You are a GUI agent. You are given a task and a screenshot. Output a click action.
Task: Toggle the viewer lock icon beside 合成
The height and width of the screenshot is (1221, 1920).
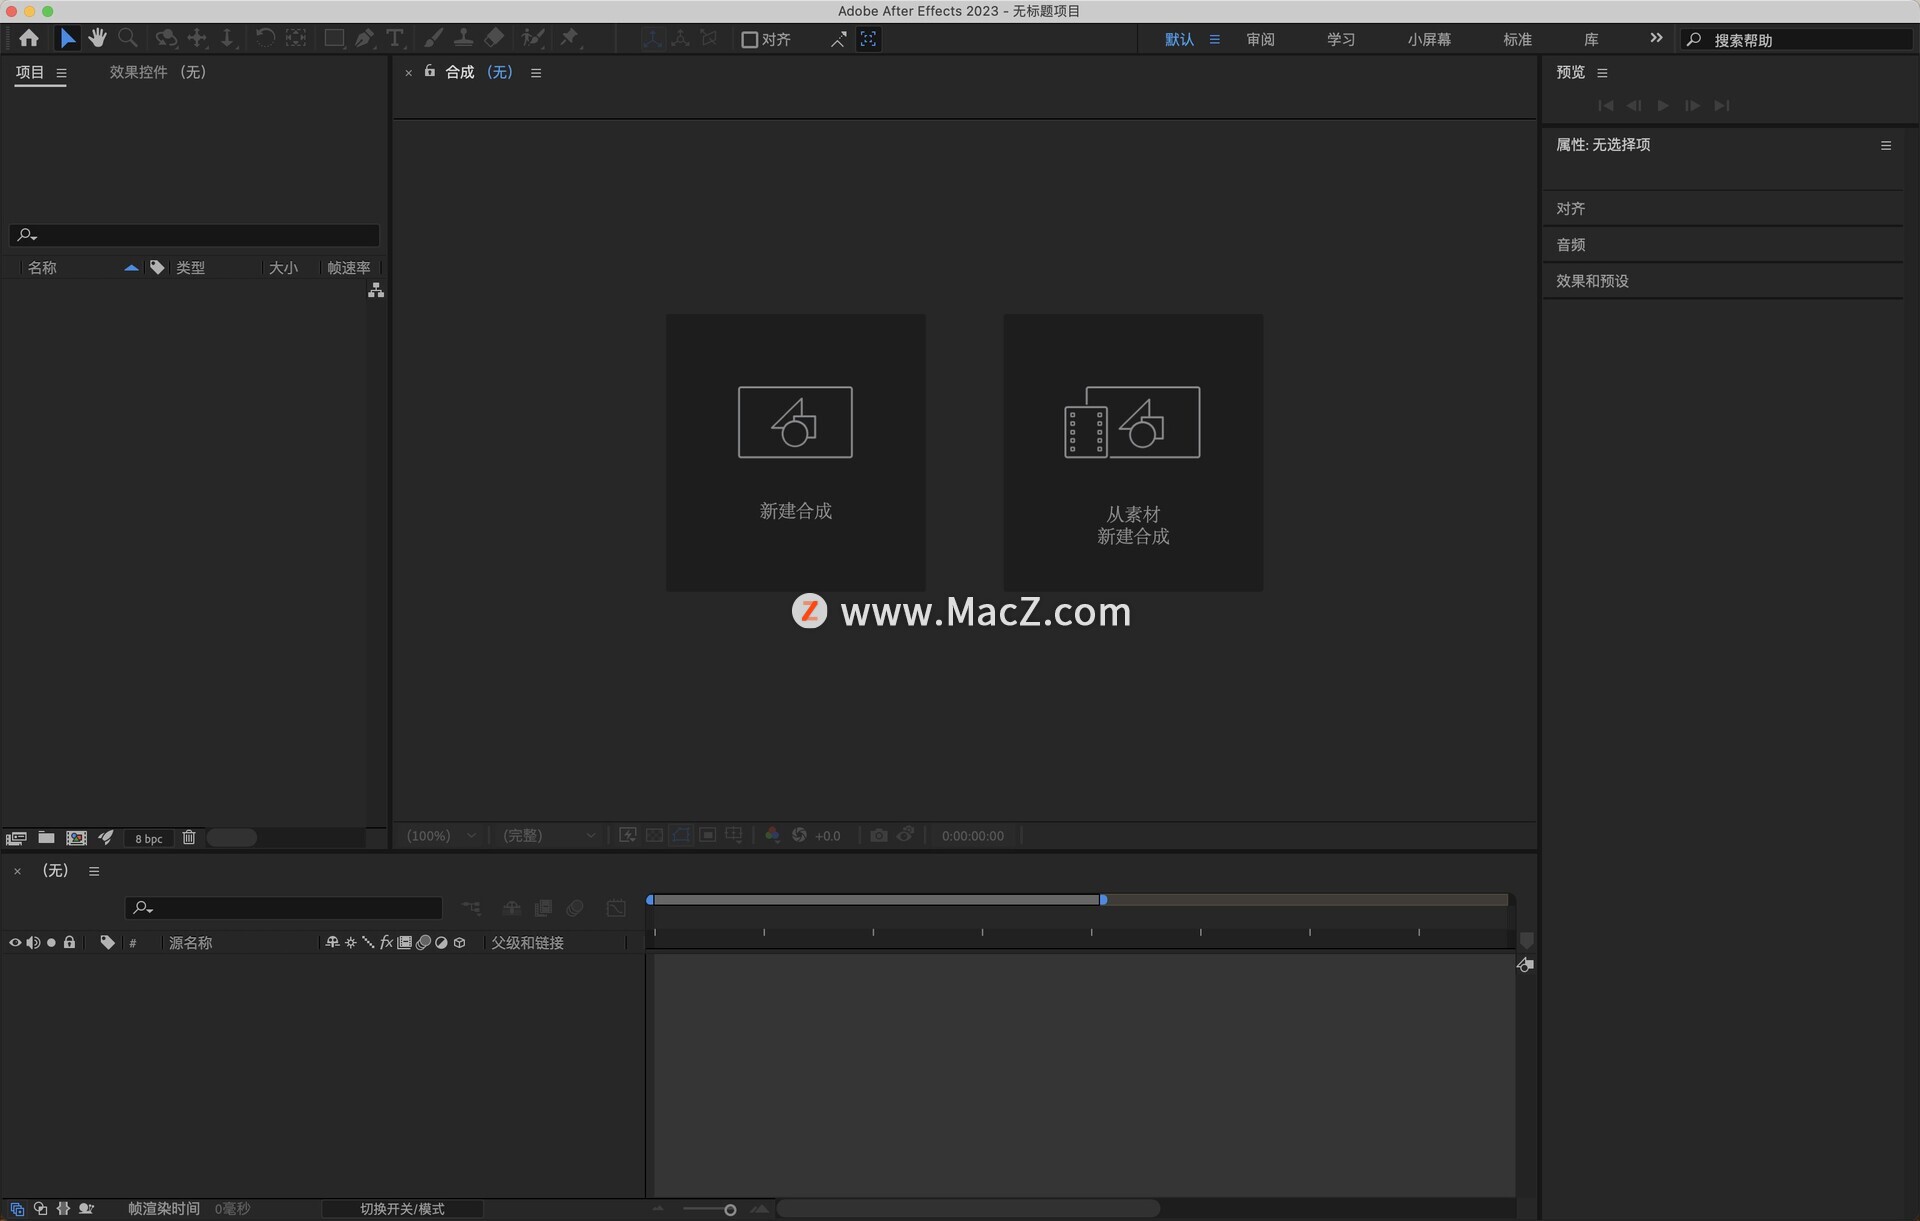[x=429, y=71]
